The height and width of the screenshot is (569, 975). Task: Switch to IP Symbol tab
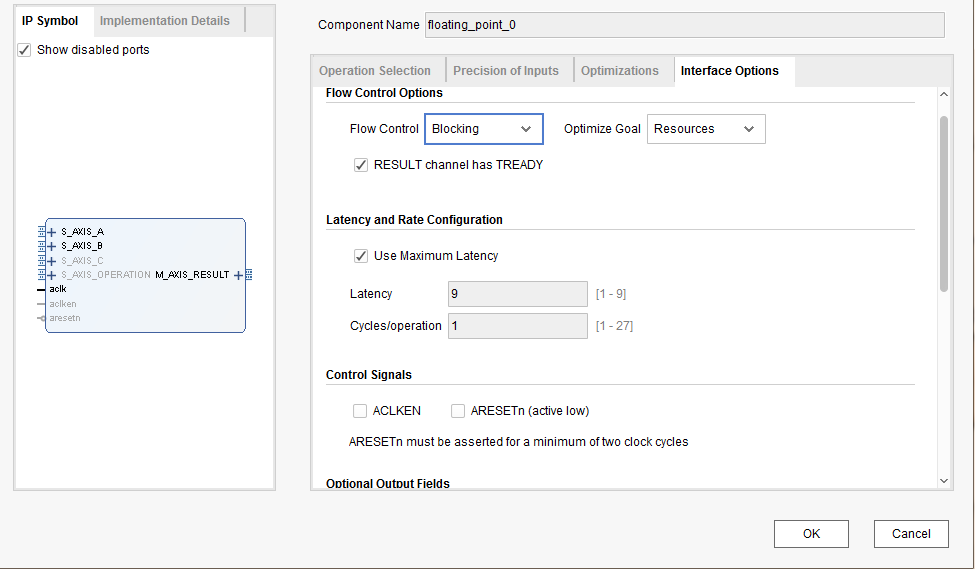[50, 21]
